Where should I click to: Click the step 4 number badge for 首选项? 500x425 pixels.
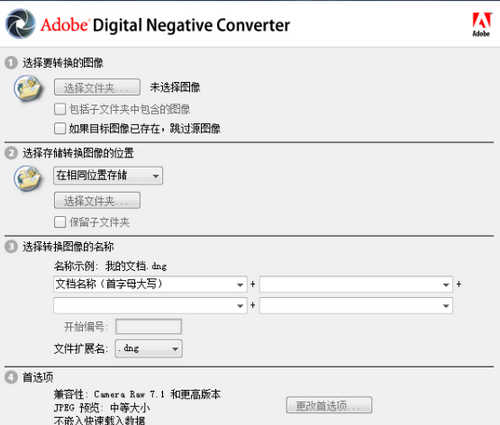click(11, 377)
